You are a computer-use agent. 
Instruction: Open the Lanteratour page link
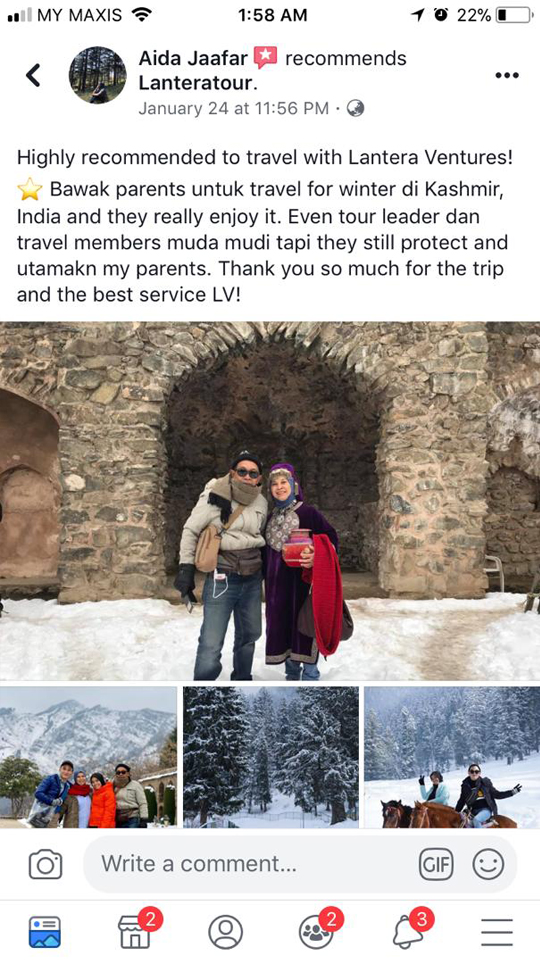(195, 83)
